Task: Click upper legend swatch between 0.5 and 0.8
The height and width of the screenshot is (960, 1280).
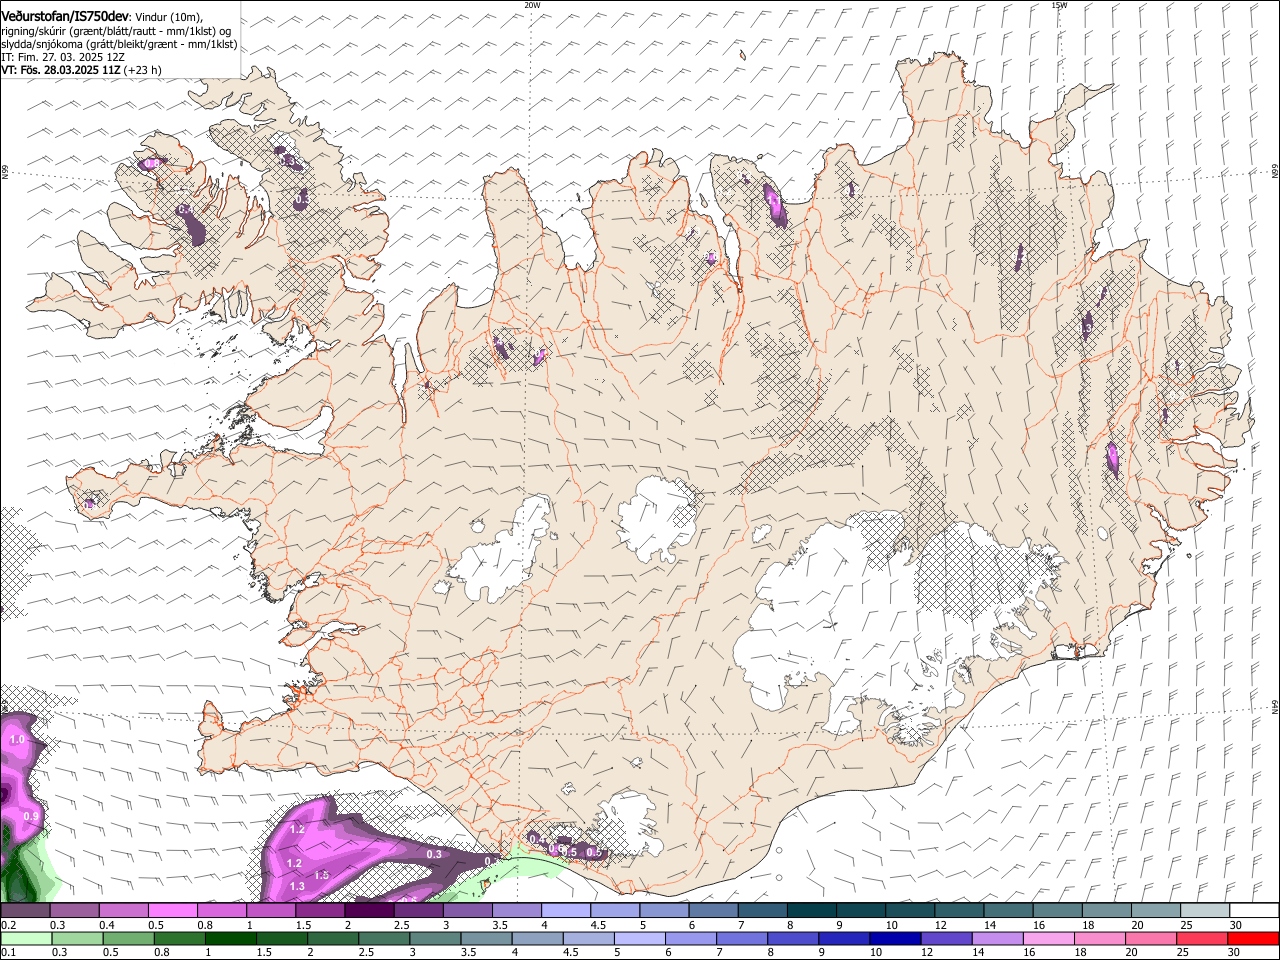Action: [172, 910]
